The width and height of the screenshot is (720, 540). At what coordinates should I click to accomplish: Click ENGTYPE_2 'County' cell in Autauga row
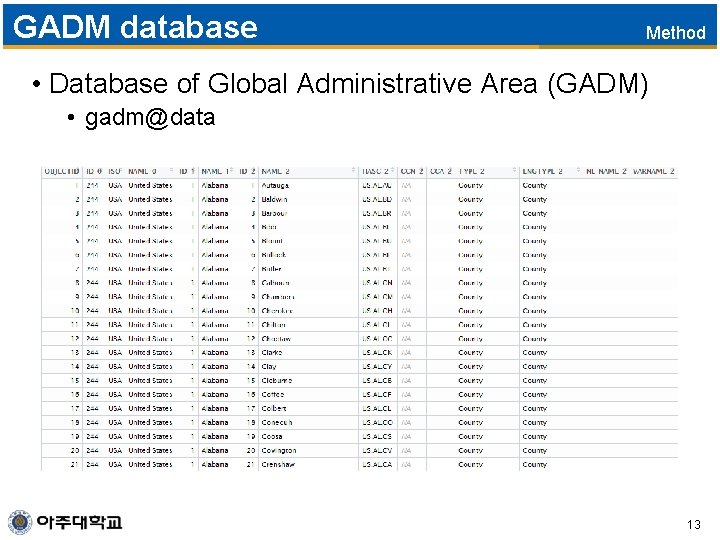pos(534,186)
